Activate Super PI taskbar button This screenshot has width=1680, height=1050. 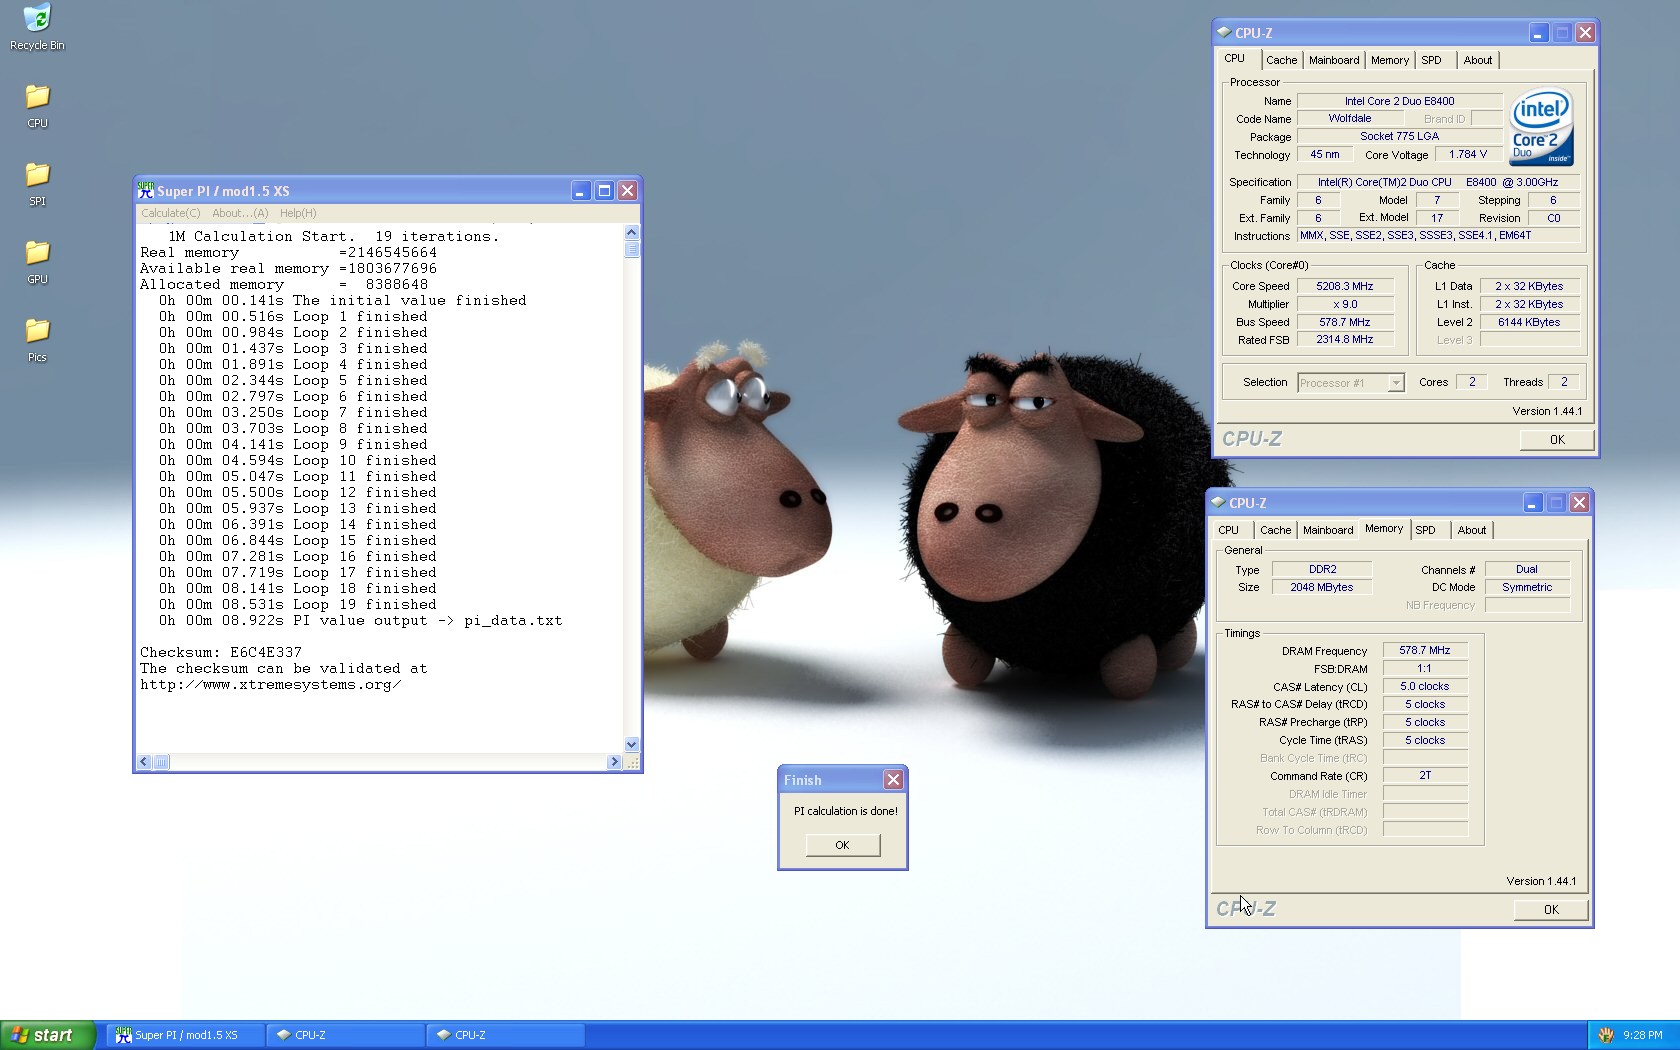[186, 1035]
